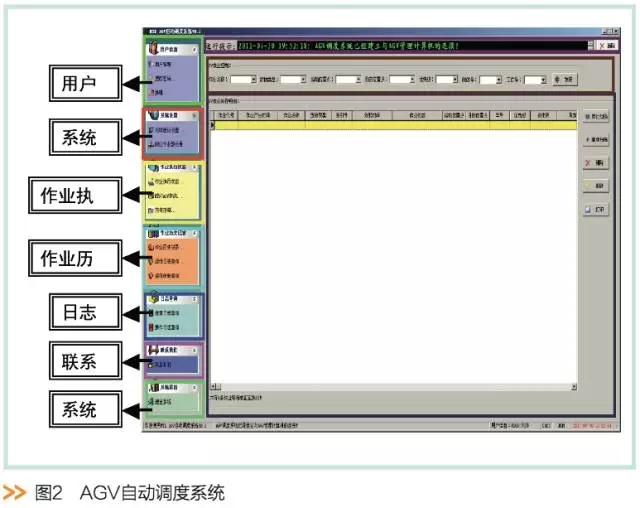Open first item in red-outlined system settings panel
The width and height of the screenshot is (640, 508).
pos(168,129)
